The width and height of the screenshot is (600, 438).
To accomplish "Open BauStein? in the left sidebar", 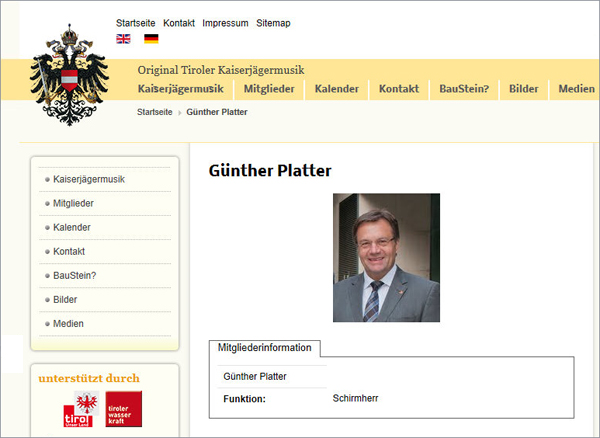I will coord(75,275).
